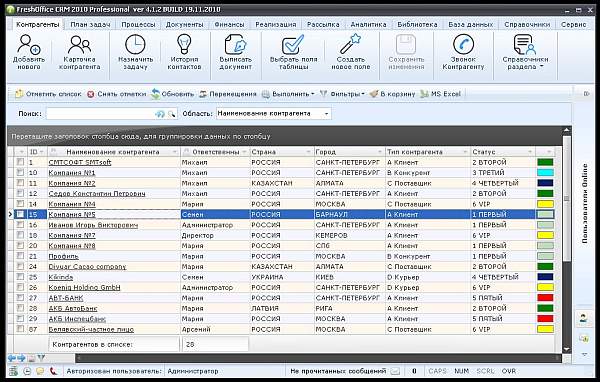Open the Выполнить dropdown menu
Screen dimensions: 600x382
(288, 94)
